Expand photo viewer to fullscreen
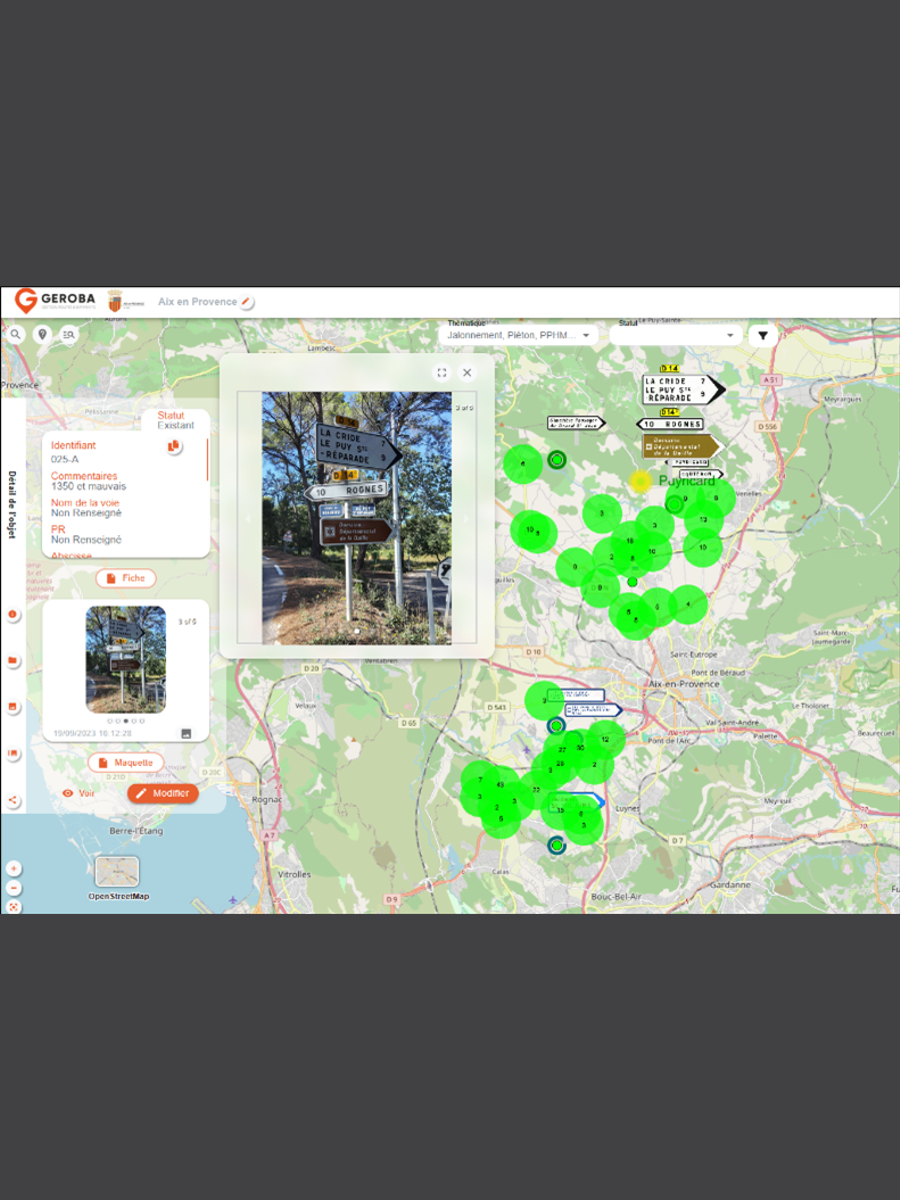This screenshot has height=1200, width=900. 442,373
